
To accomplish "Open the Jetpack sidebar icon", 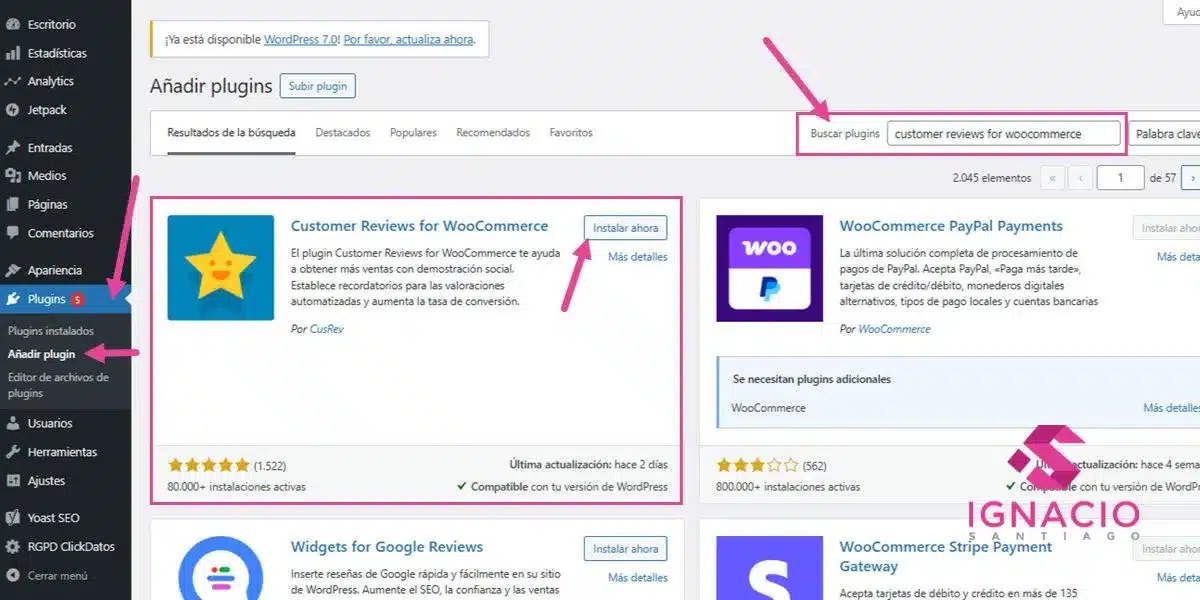I will (13, 110).
